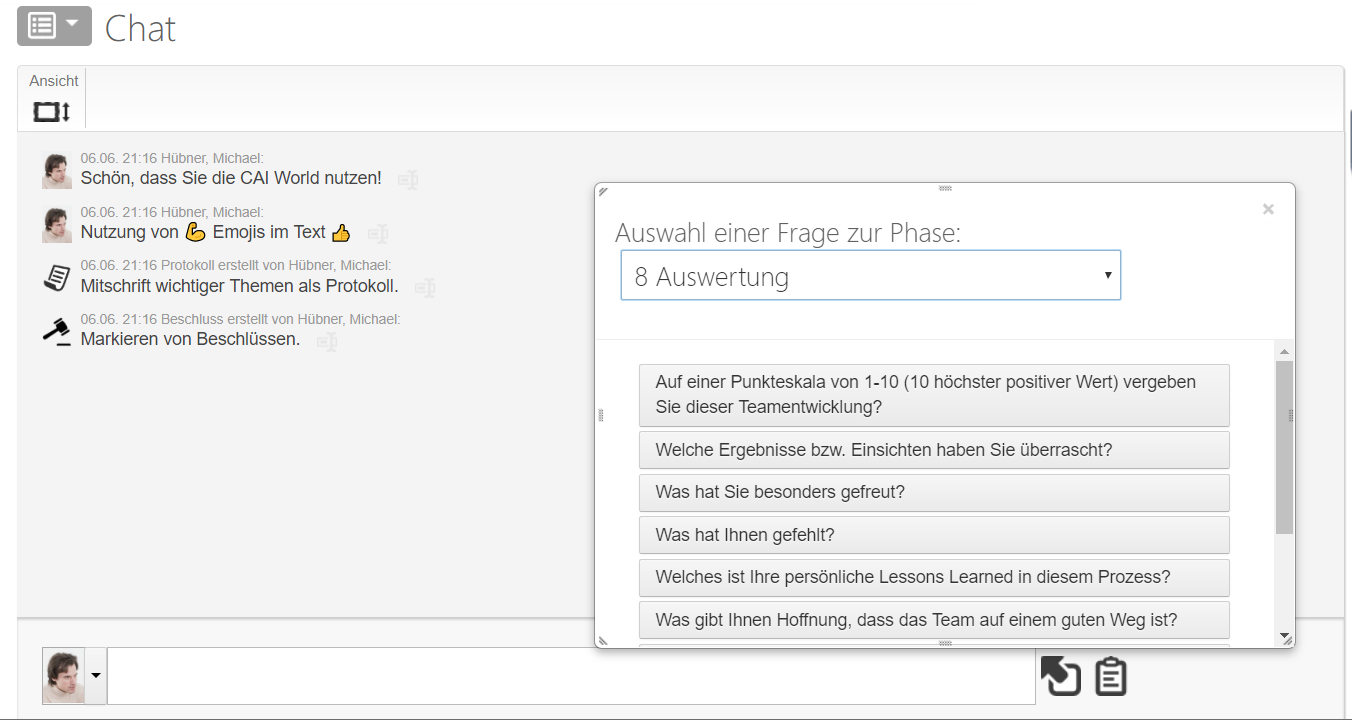Viewport: 1352px width, 720px height.
Task: Click the Protokoll document icon
Action: pyautogui.click(x=57, y=277)
